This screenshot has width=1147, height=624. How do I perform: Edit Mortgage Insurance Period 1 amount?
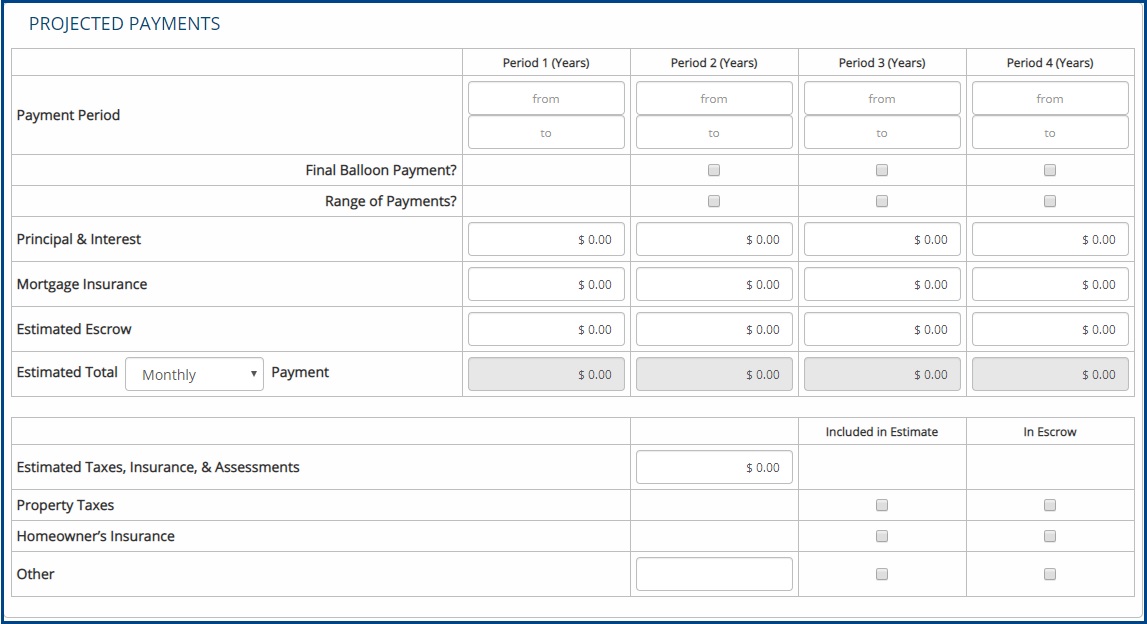coord(546,285)
